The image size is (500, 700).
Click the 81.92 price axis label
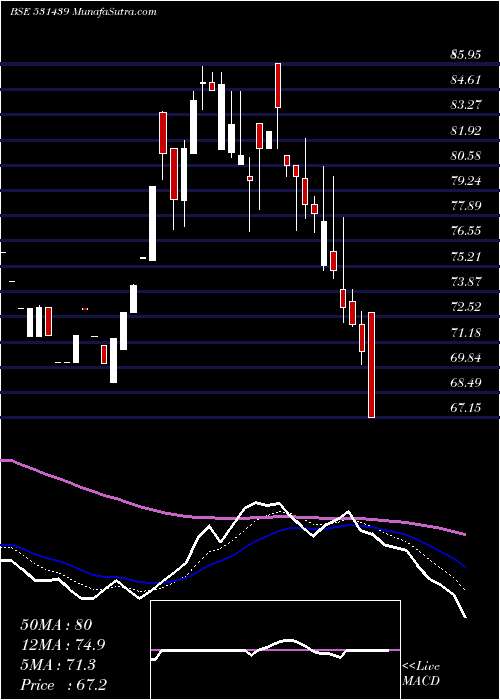point(466,131)
